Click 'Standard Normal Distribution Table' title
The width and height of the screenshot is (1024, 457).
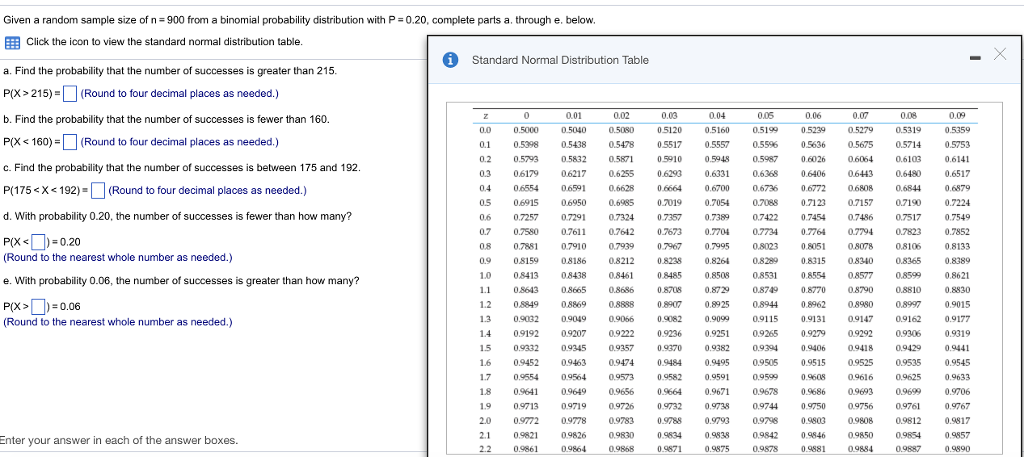(560, 60)
